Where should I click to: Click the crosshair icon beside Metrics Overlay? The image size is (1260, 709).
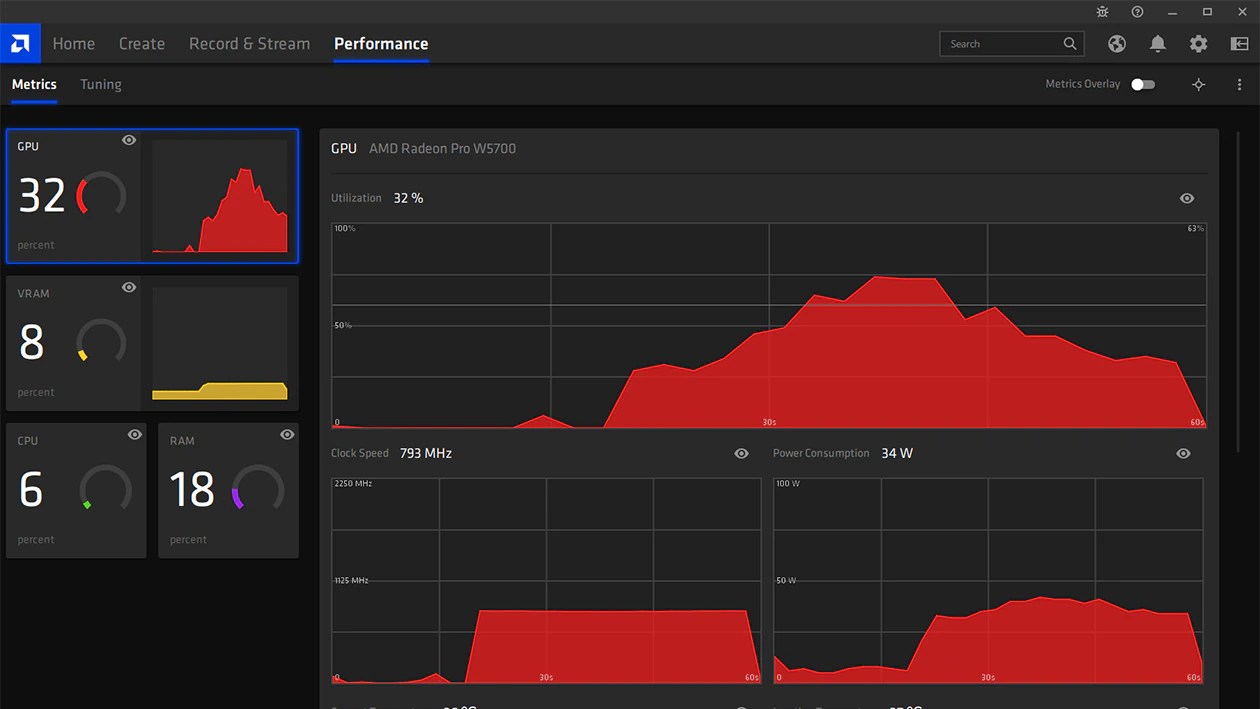click(1199, 85)
